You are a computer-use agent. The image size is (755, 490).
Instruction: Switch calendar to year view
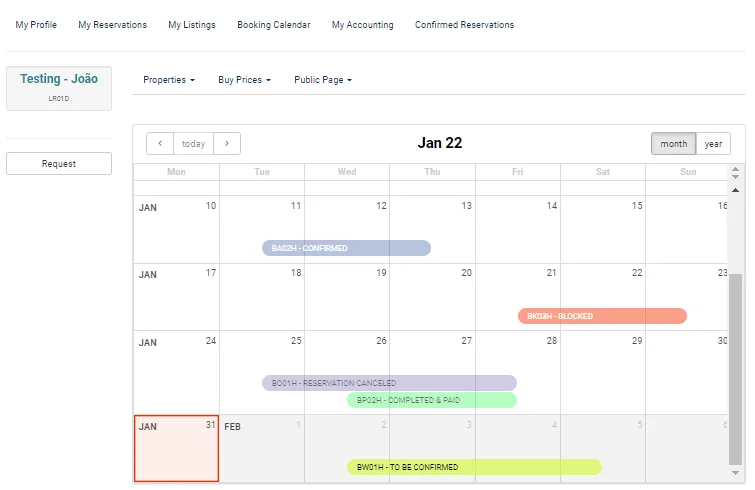pos(713,143)
